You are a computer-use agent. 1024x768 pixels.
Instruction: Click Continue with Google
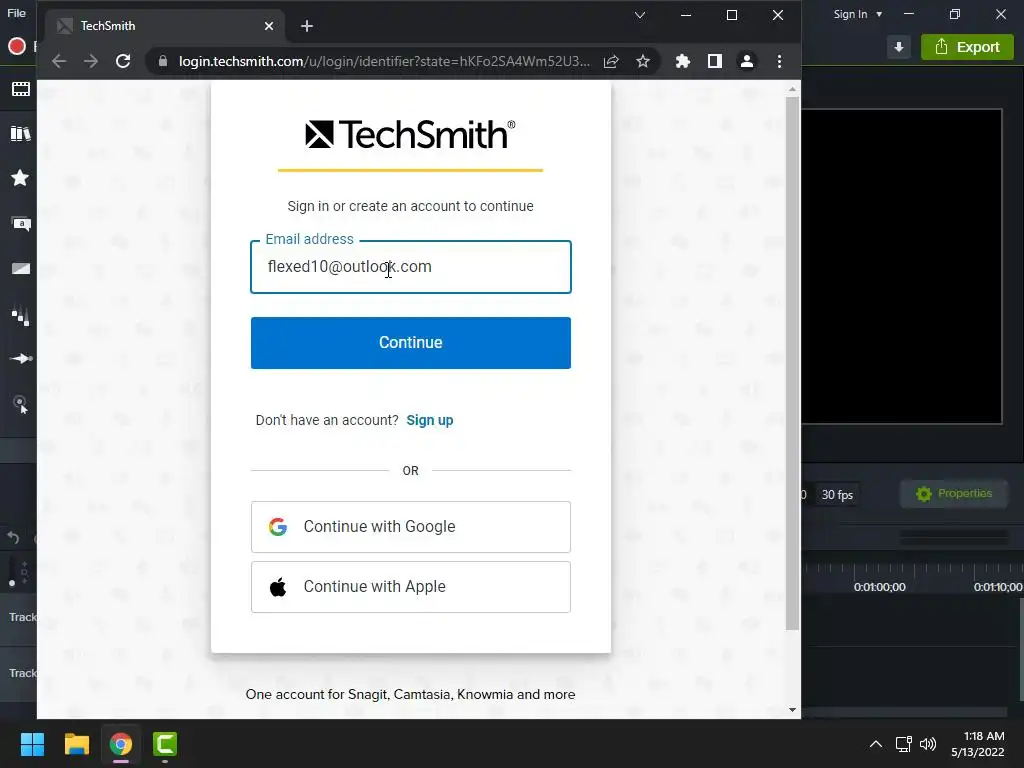411,527
